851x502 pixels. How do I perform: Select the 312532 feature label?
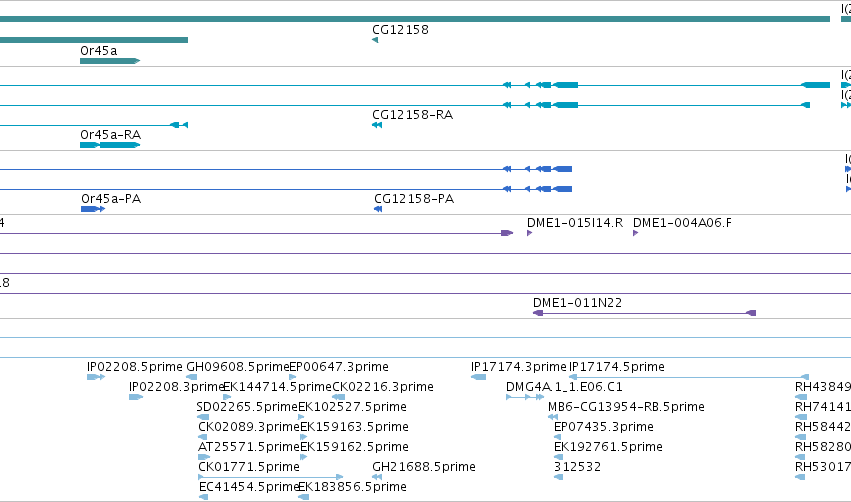tap(577, 467)
